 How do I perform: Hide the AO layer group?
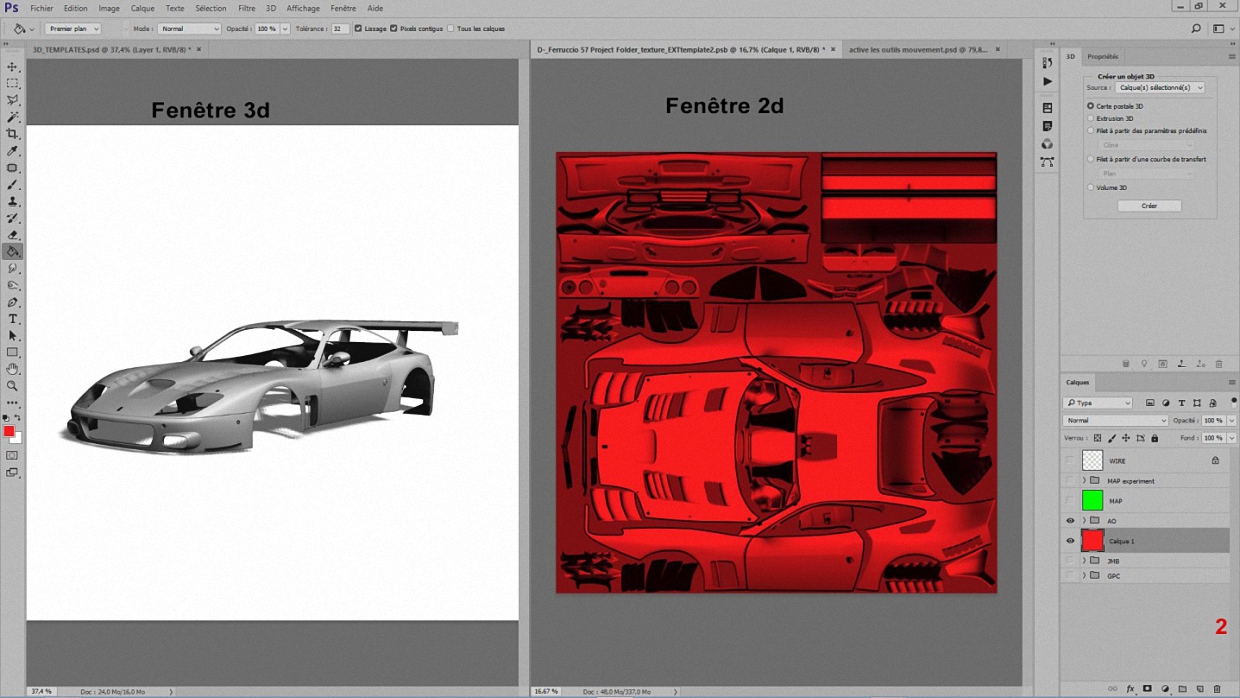coord(1070,521)
